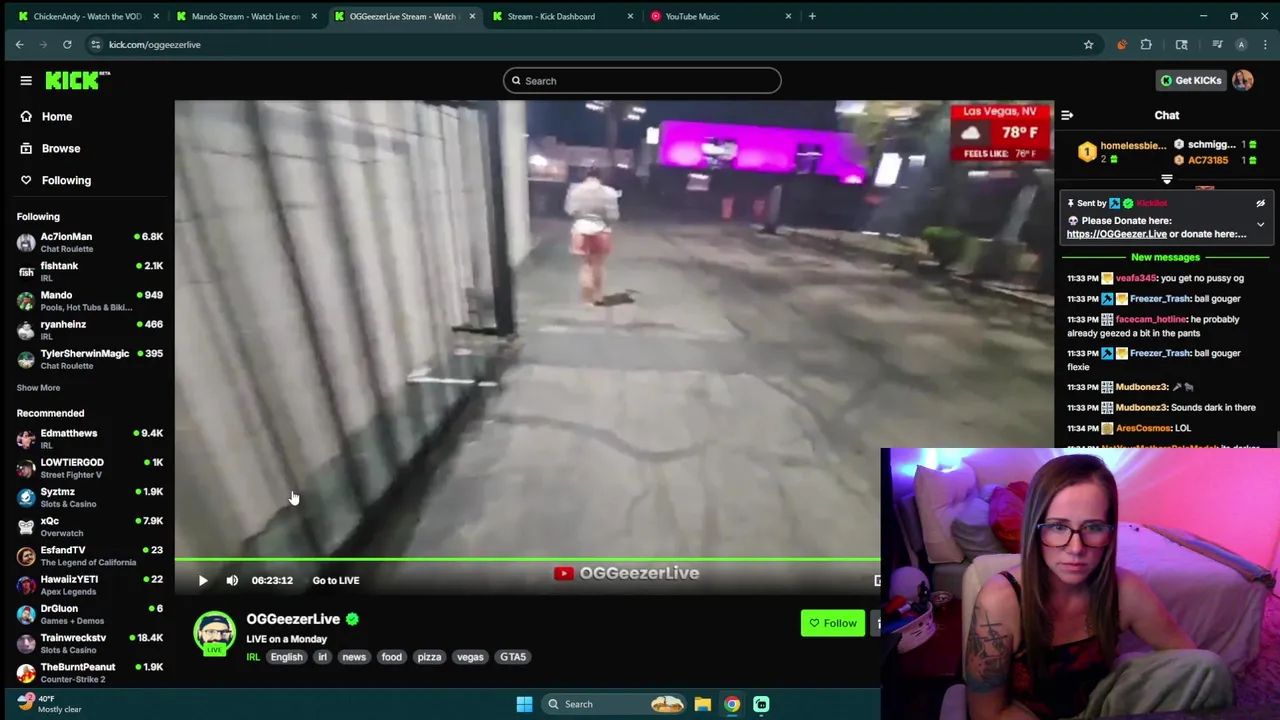Open Following in sidebar

click(66, 180)
